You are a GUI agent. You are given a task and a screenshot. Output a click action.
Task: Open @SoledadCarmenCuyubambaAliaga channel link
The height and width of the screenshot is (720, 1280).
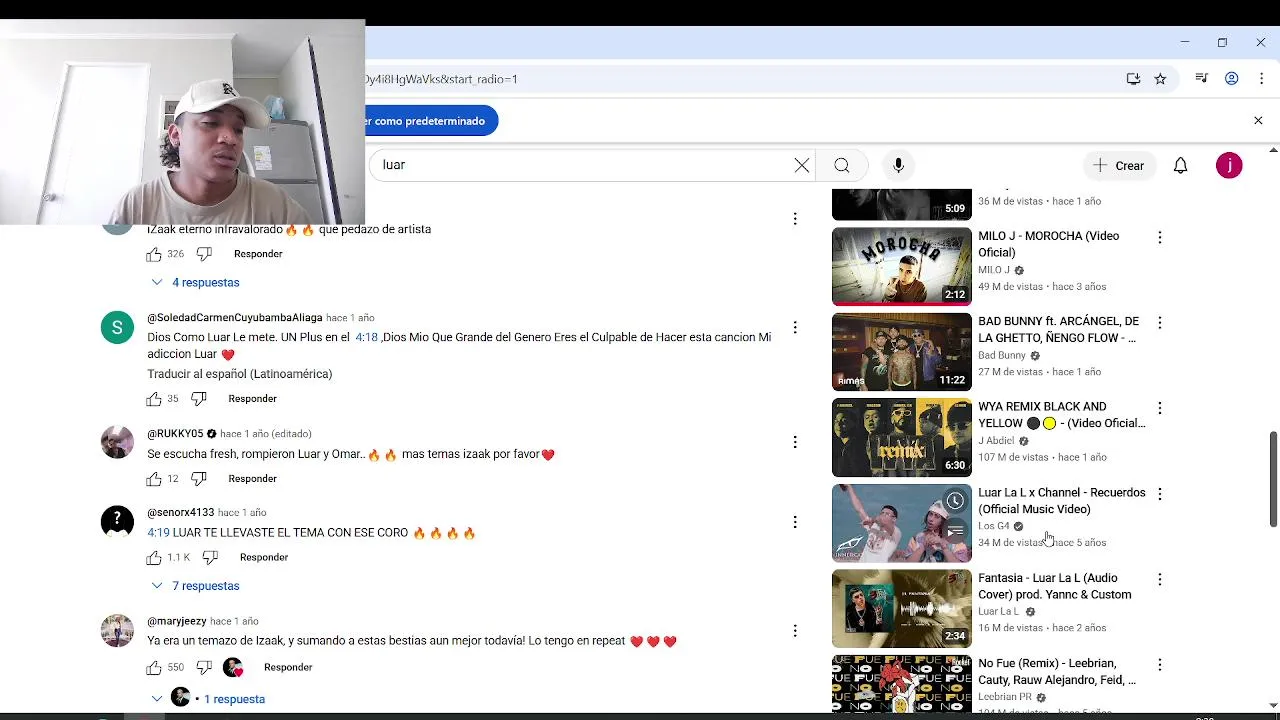point(235,318)
